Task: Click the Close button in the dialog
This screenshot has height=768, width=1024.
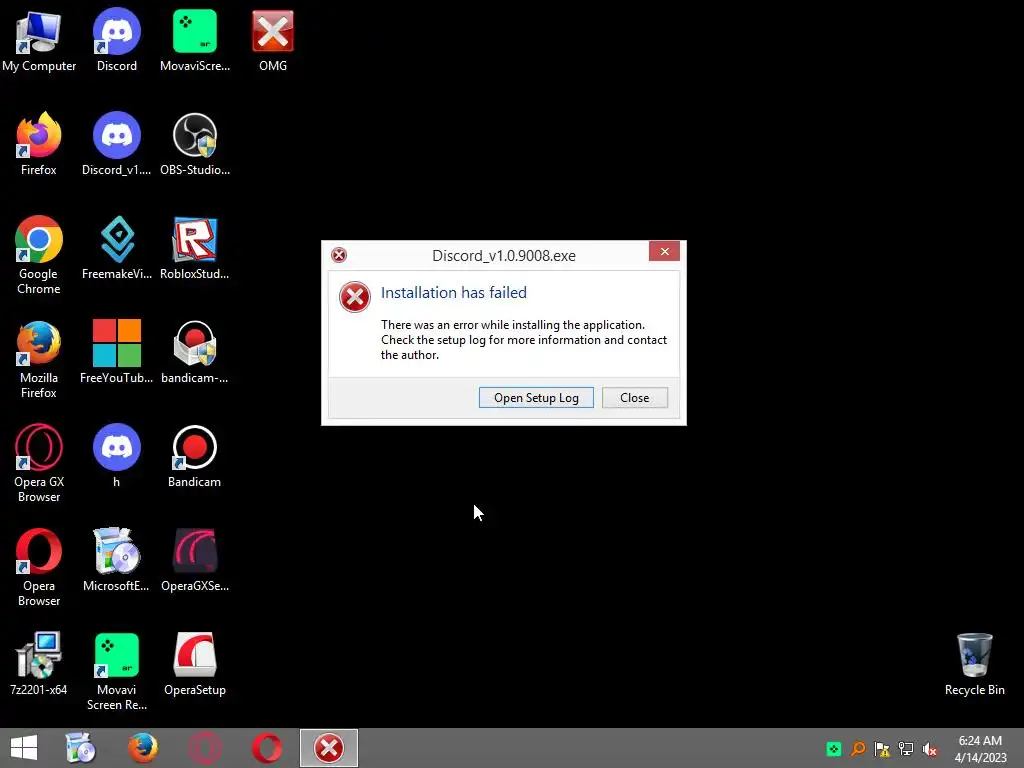Action: pos(634,398)
